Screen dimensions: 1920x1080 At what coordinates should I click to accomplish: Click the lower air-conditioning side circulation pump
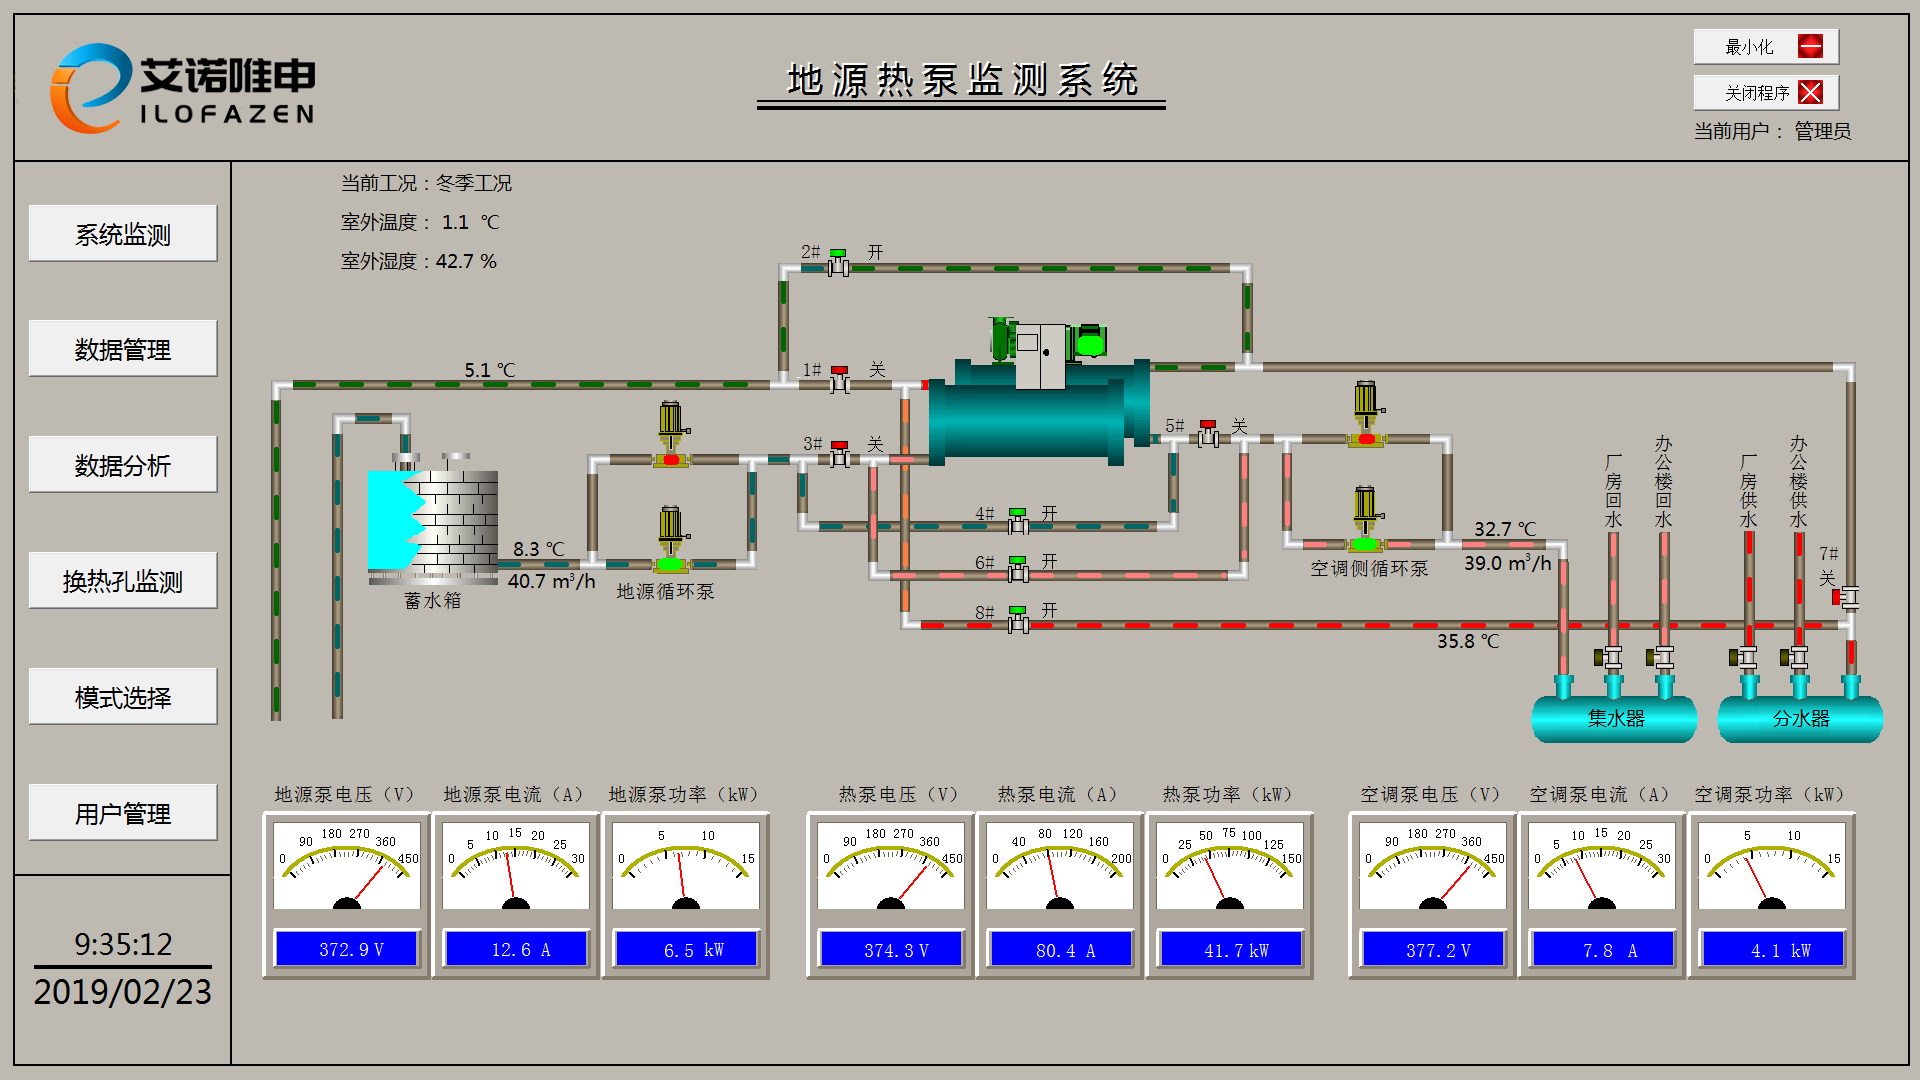[x=1366, y=521]
